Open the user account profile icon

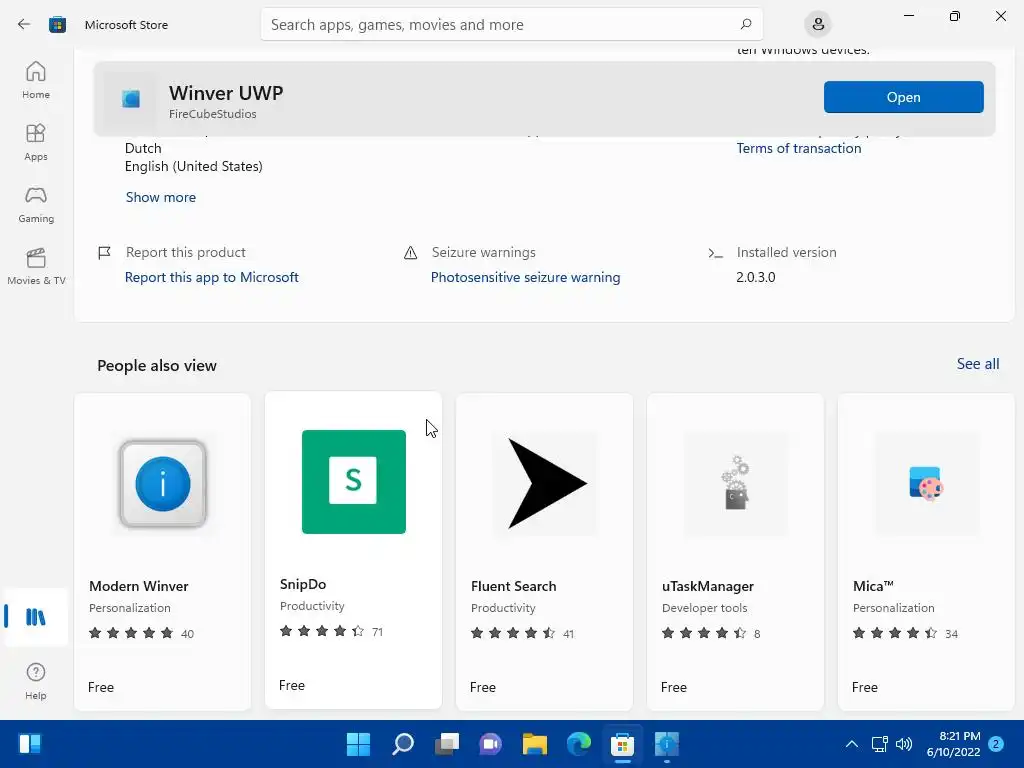818,25
